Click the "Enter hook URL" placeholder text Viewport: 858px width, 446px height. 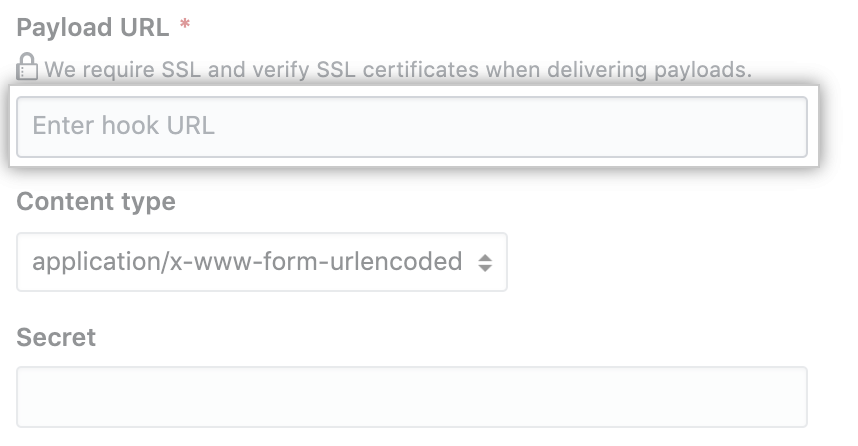click(x=124, y=127)
